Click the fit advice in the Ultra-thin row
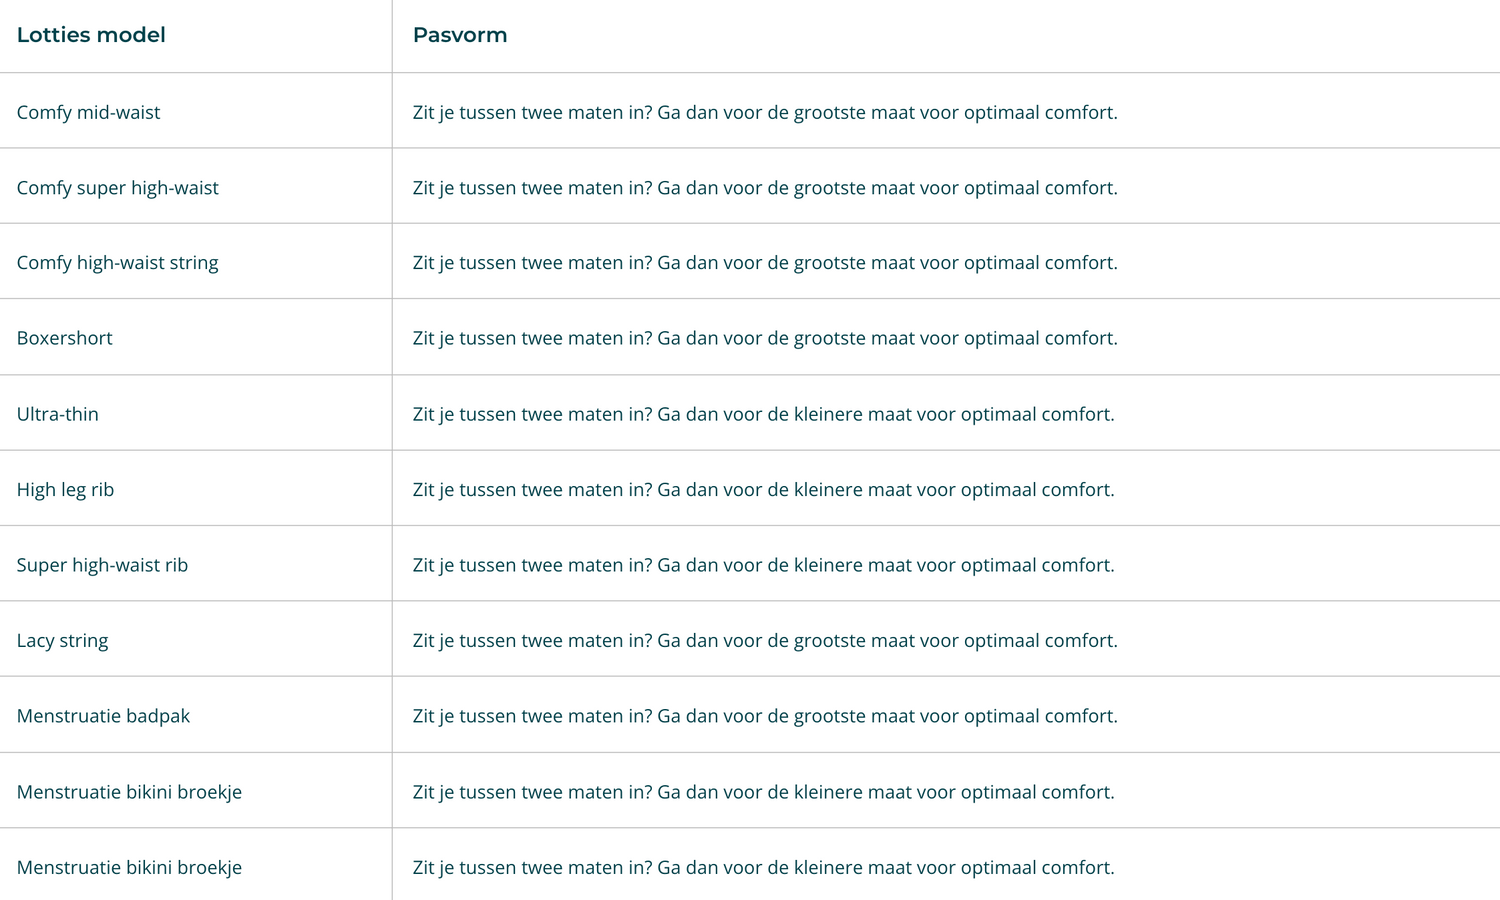 pyautogui.click(x=763, y=414)
